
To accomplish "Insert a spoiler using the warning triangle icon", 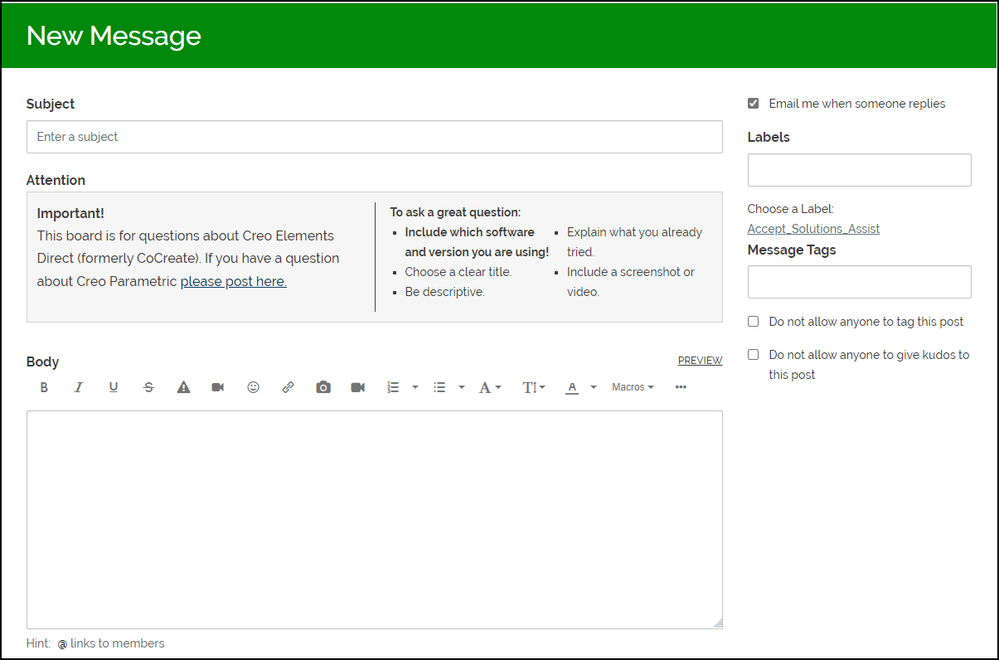I will click(184, 387).
